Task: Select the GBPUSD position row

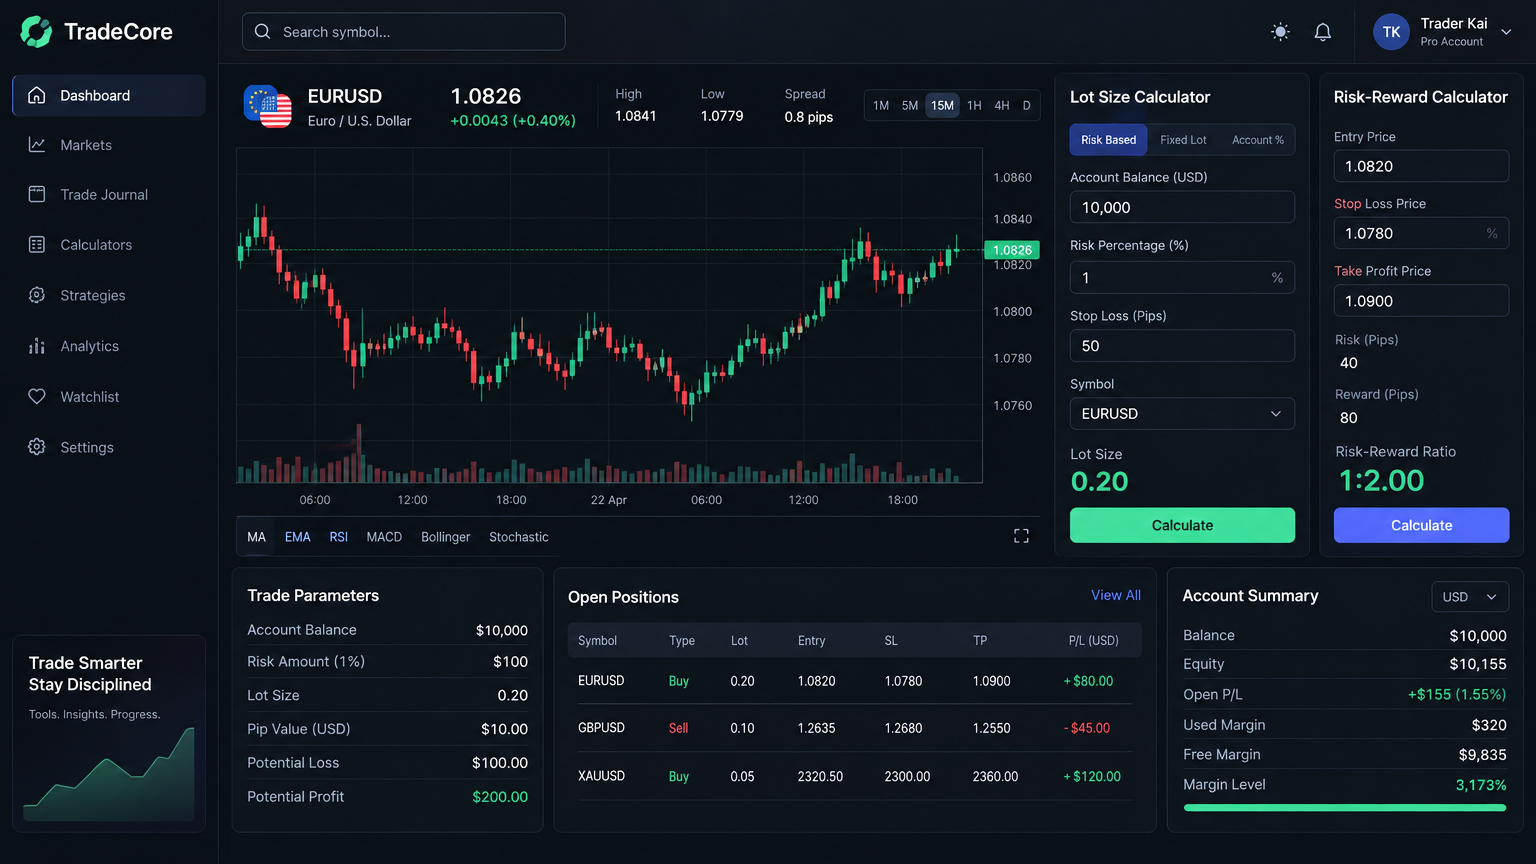Action: [854, 728]
